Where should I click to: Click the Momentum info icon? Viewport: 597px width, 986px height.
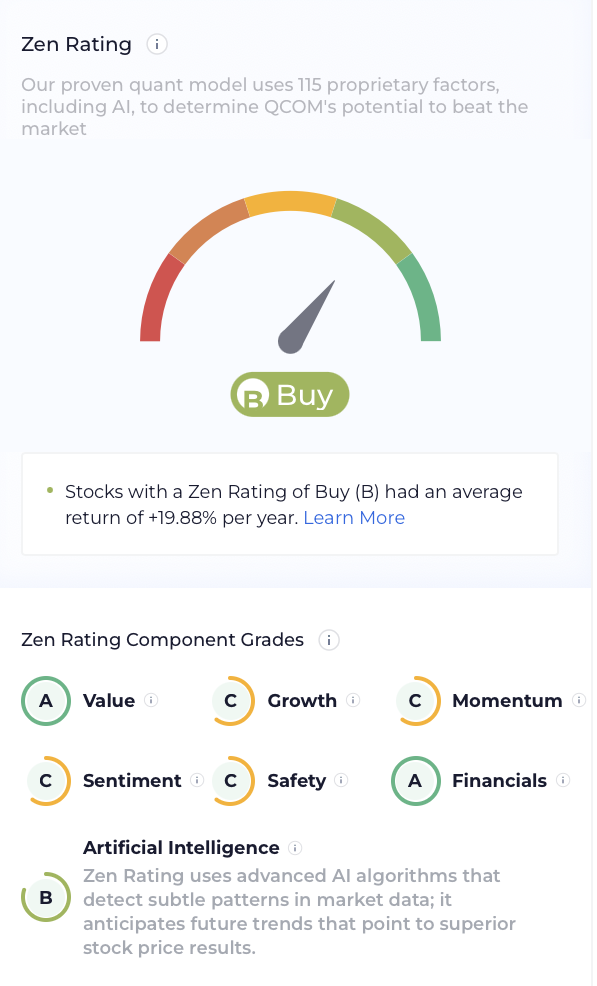tap(579, 700)
